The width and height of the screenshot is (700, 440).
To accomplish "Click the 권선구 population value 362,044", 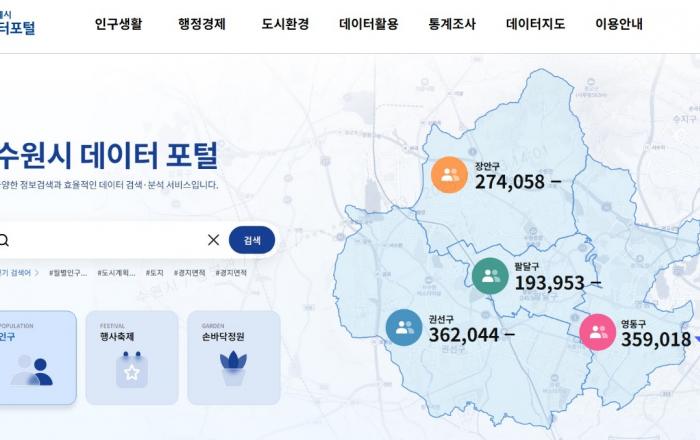I will [x=464, y=335].
